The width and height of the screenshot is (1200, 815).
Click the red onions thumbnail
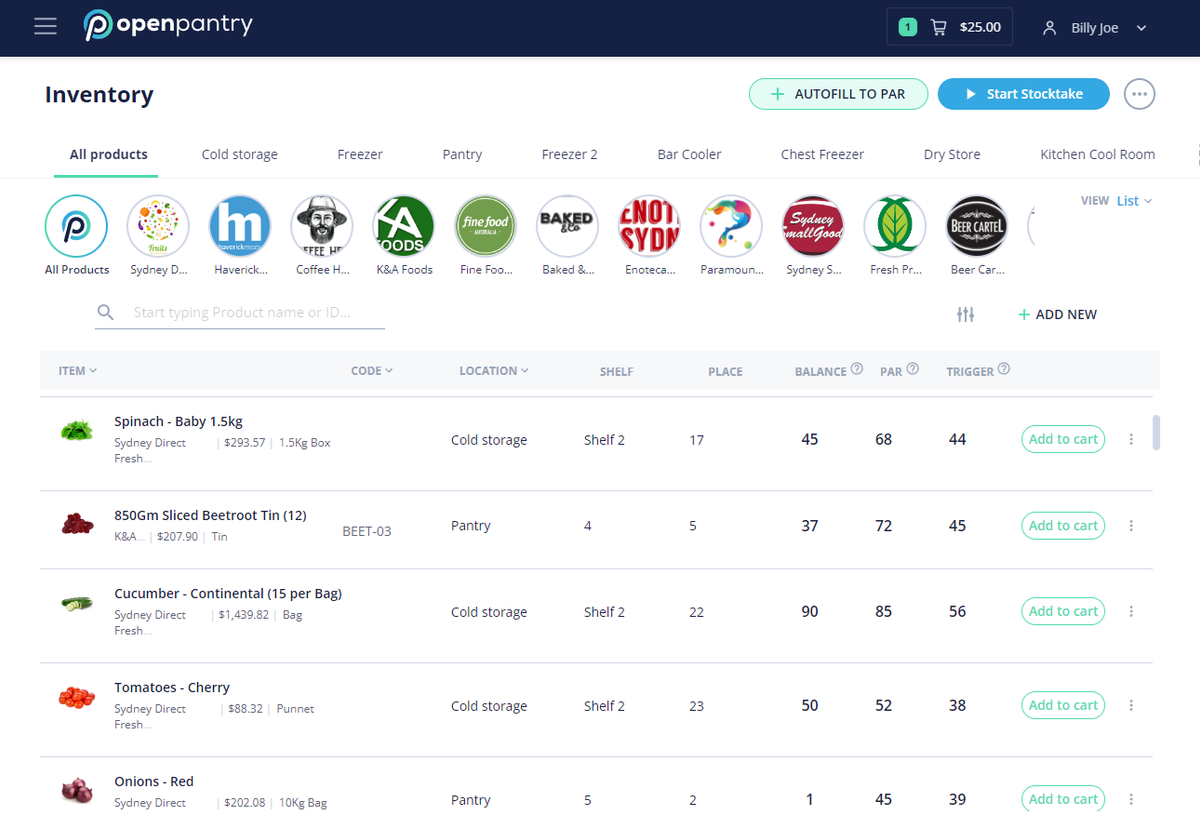click(76, 790)
